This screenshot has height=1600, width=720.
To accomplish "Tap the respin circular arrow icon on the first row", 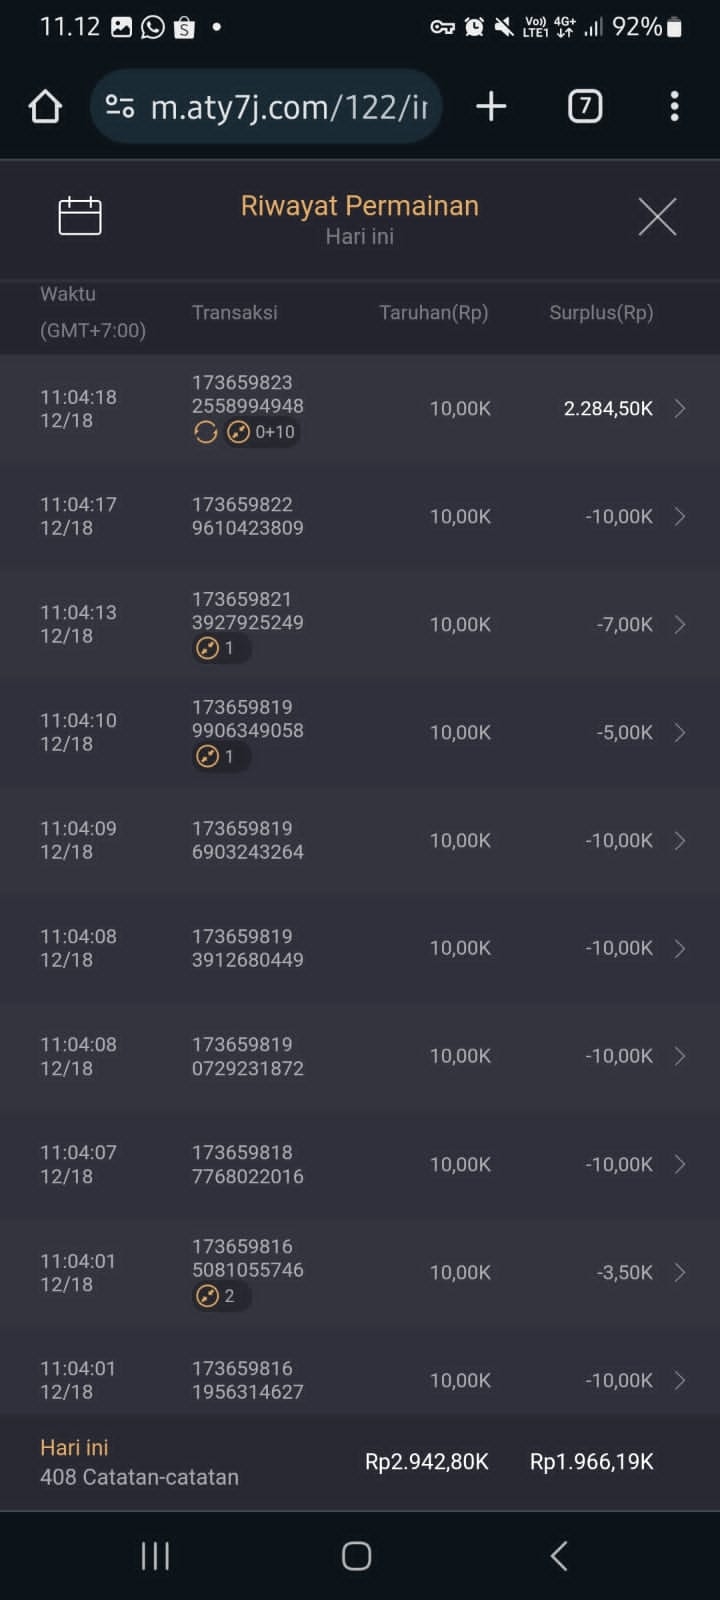I will [206, 432].
